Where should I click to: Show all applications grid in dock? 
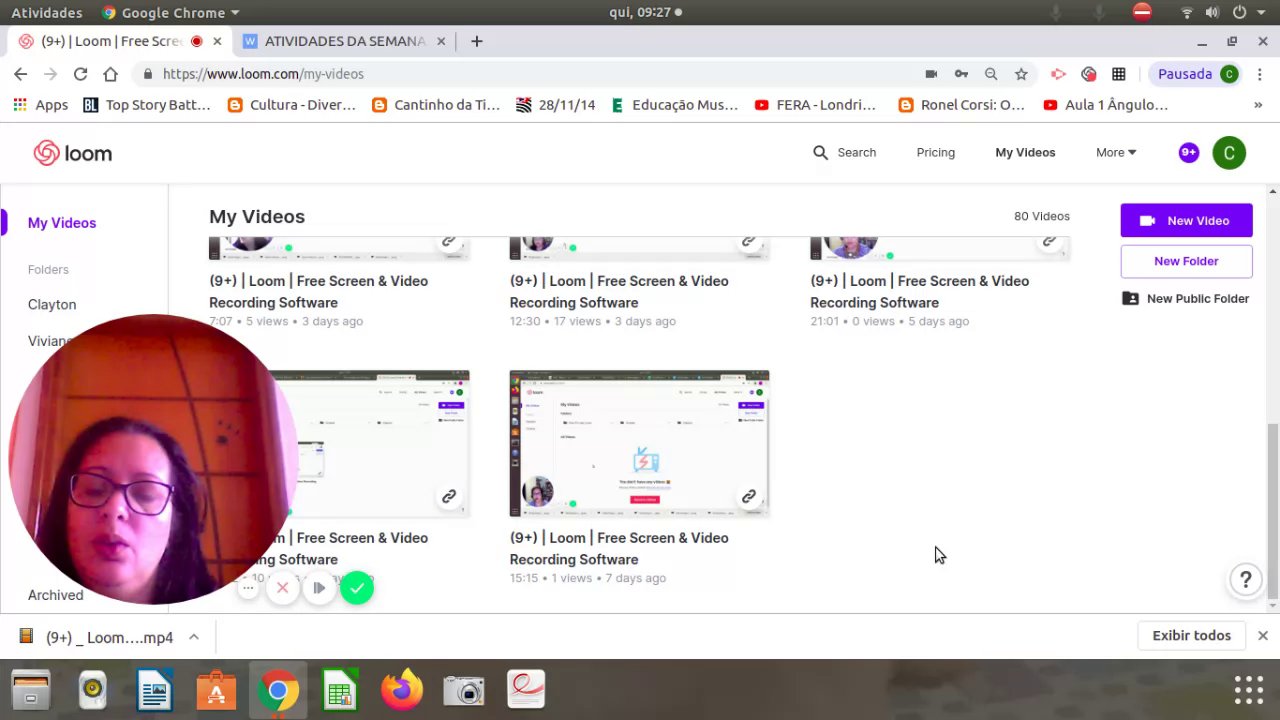click(1249, 690)
